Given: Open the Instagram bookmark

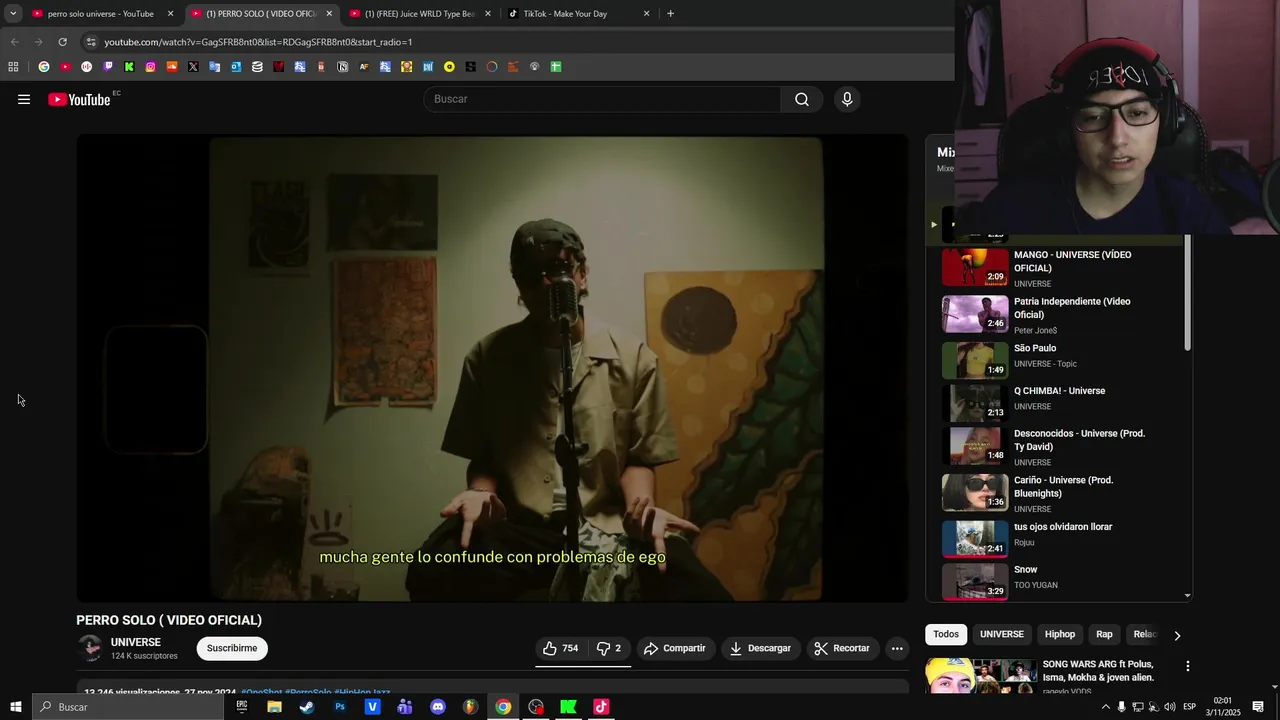Looking at the screenshot, I should pyautogui.click(x=150, y=67).
